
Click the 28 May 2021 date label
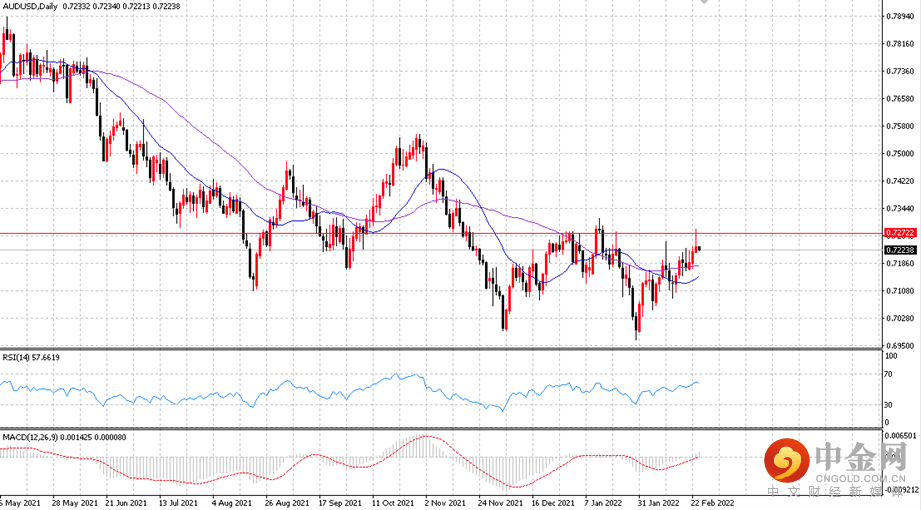[x=75, y=503]
